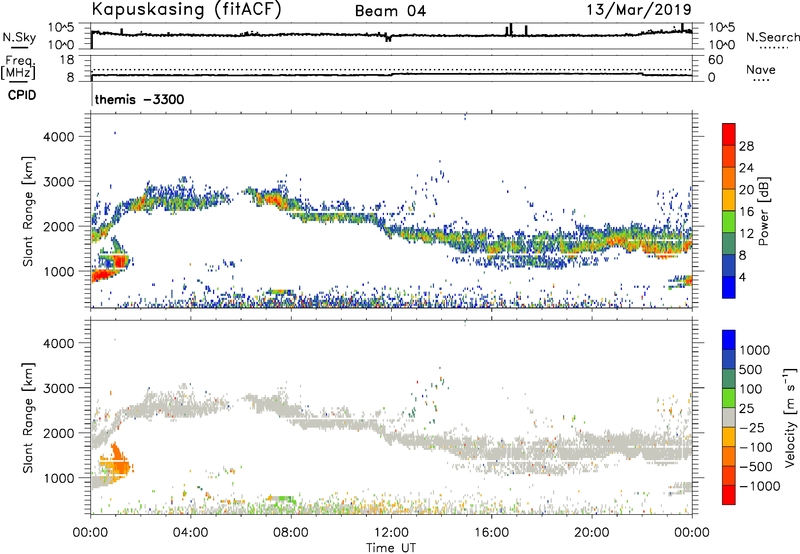This screenshot has height=554, width=800.
Task: Click the noise spike near 16:45 in the N.Sky trace
Action: pyautogui.click(x=510, y=30)
